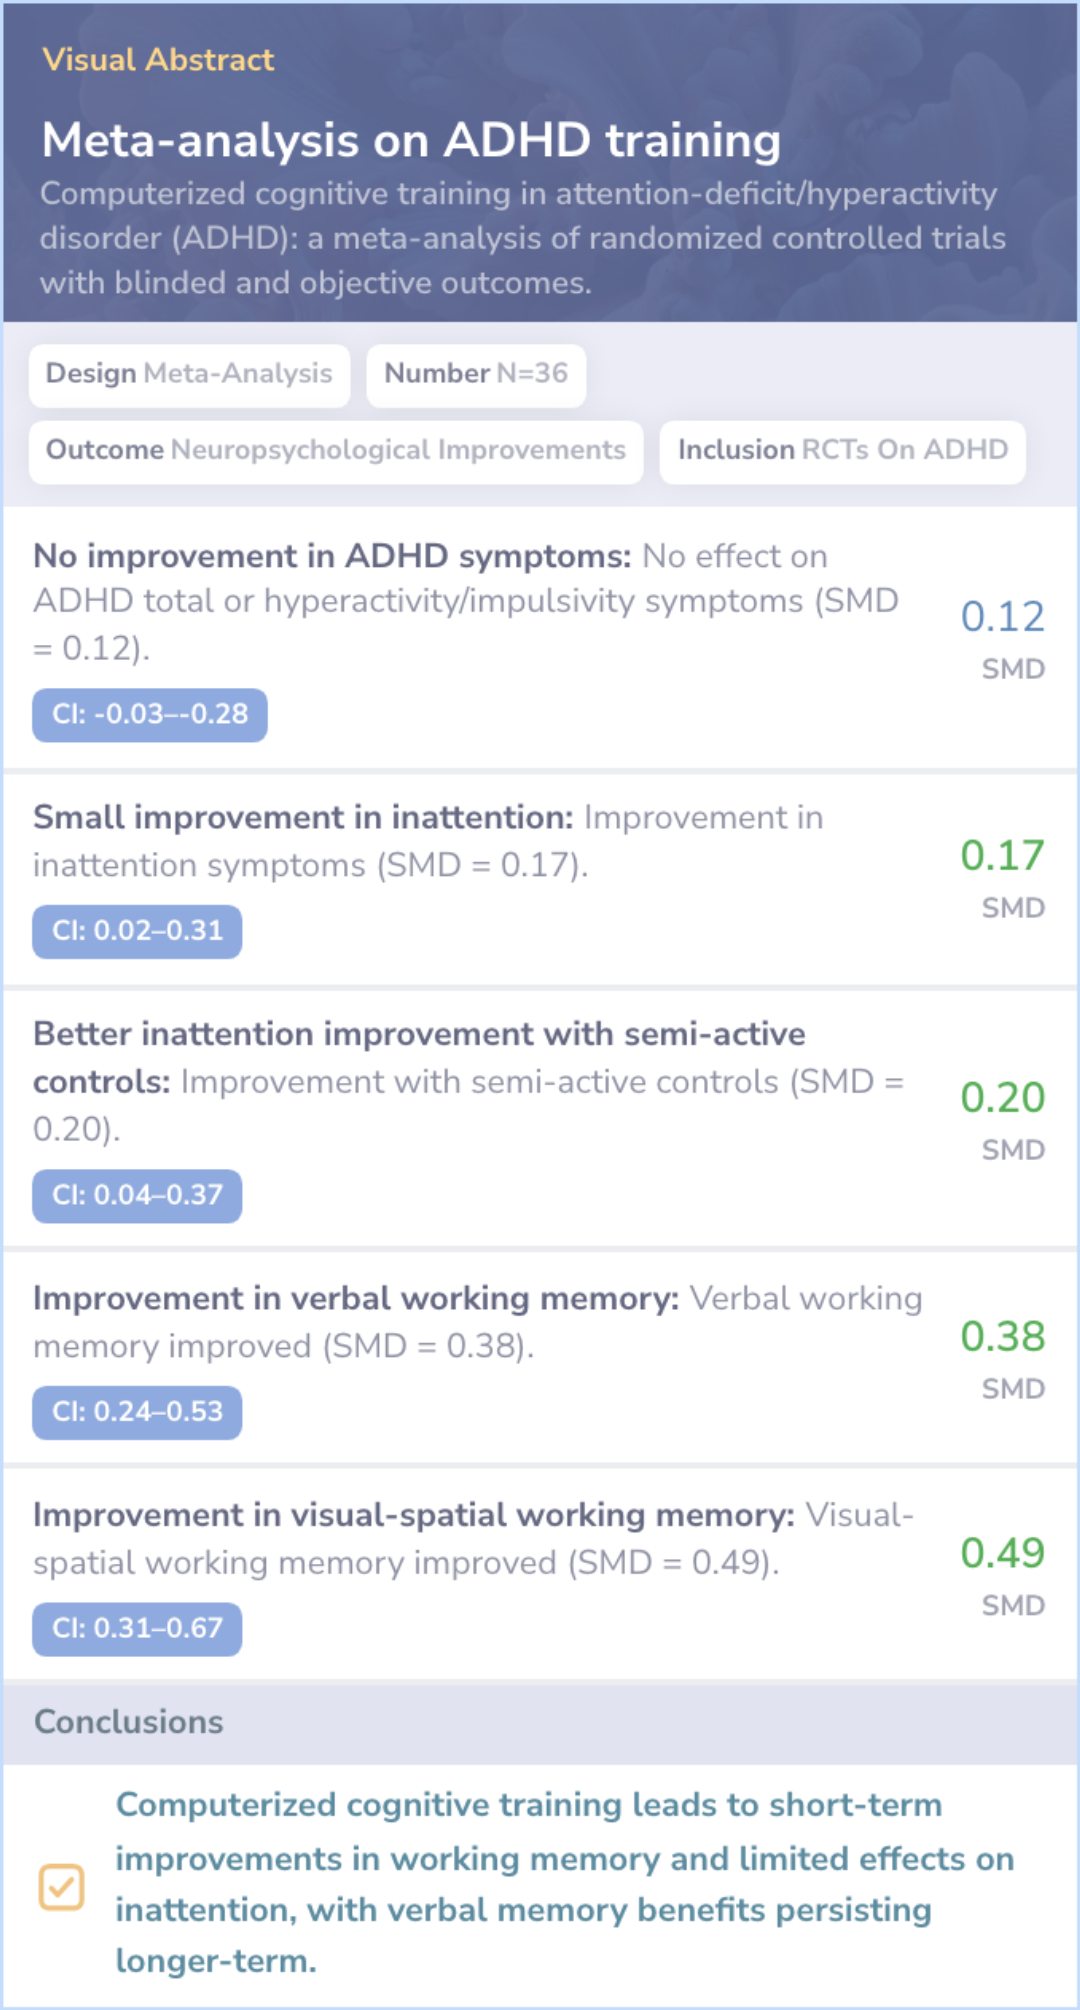Viewport: 1080px width, 2010px height.
Task: Select the Number N=36 tag
Action: (x=476, y=374)
